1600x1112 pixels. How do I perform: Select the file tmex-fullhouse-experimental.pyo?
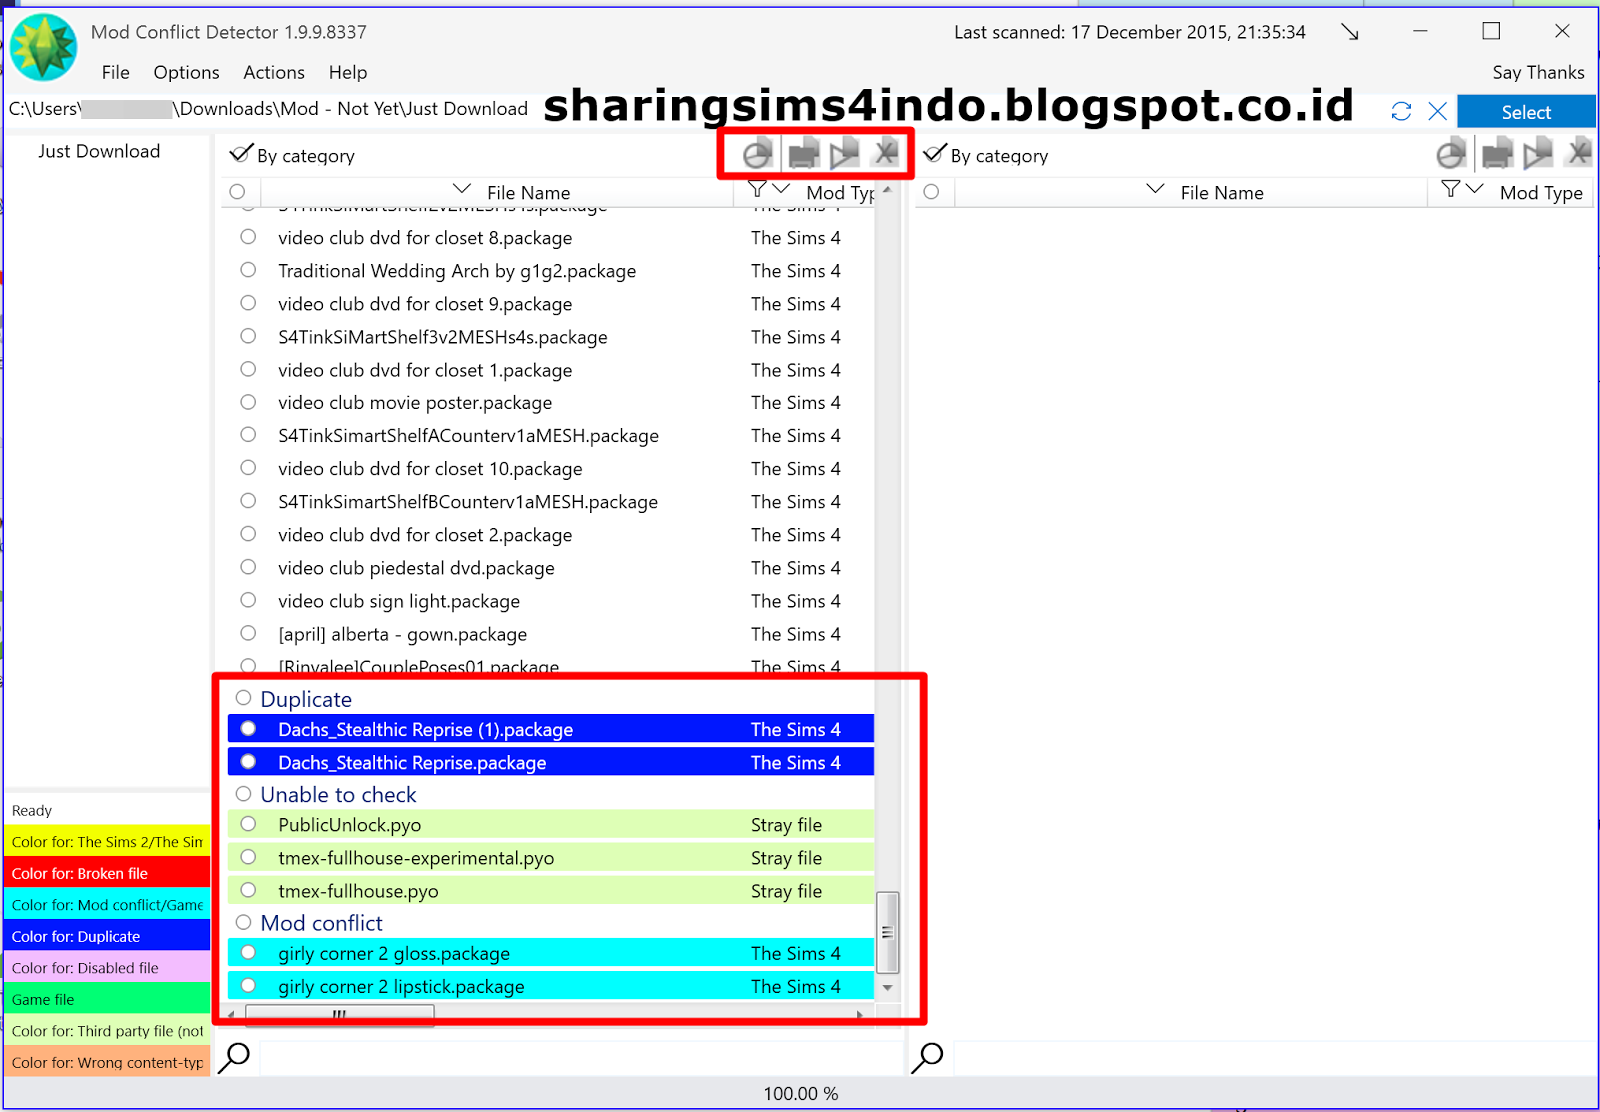click(551, 857)
